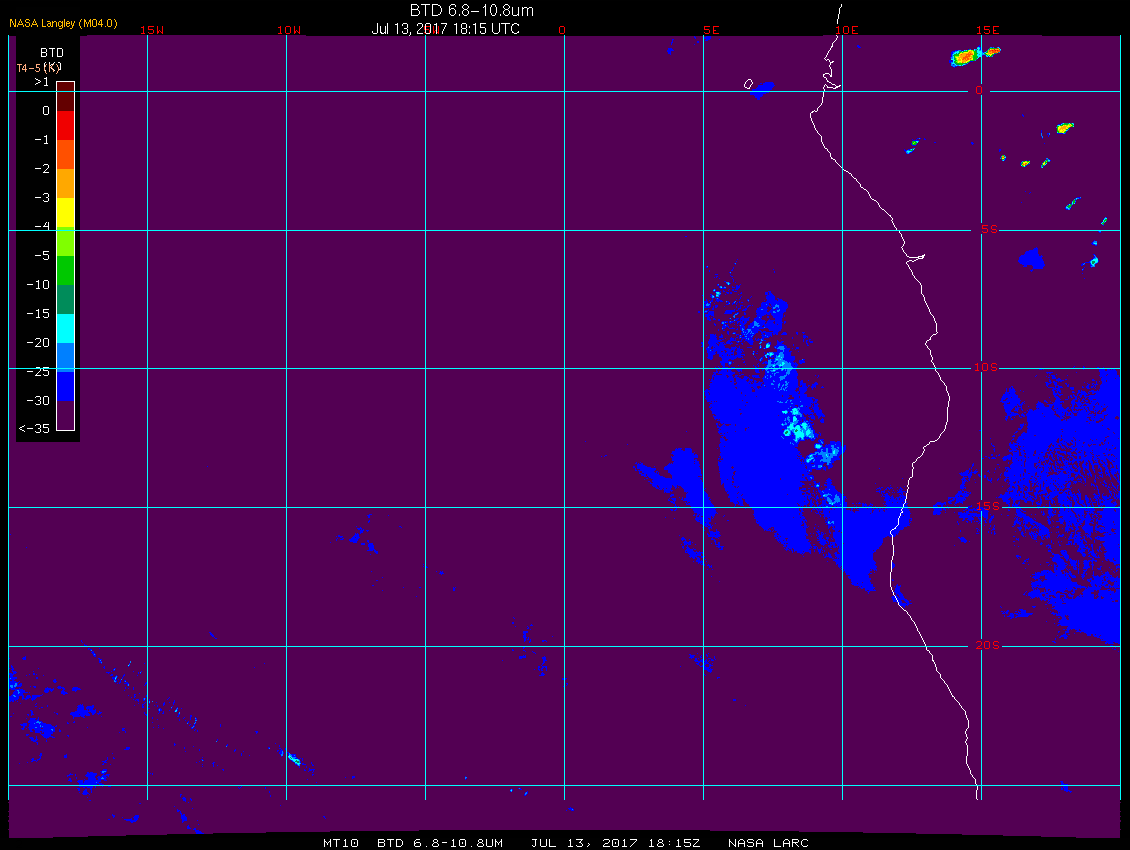Click the 10W longitude label
The width and height of the screenshot is (1130, 850).
(x=289, y=30)
